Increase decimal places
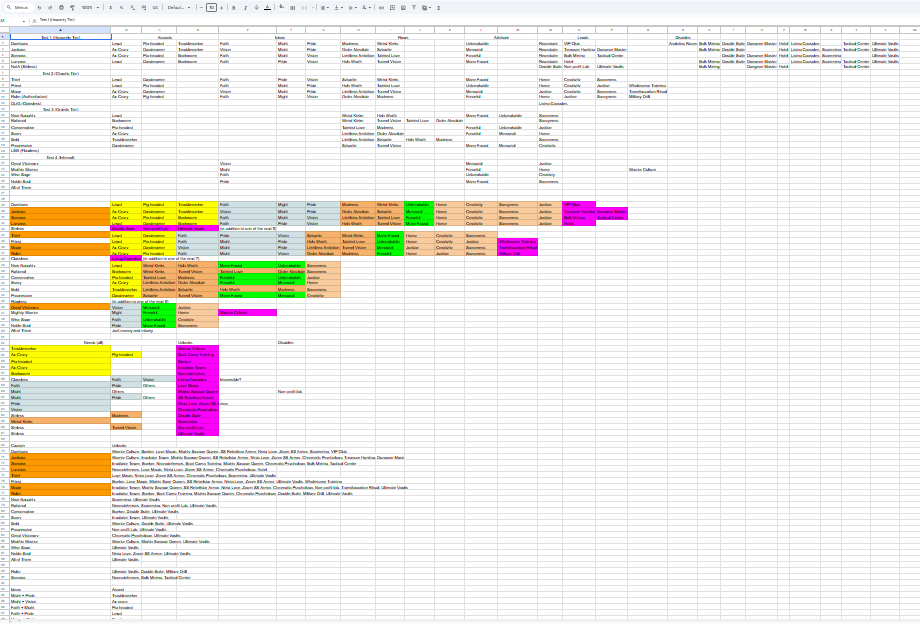 point(144,8)
